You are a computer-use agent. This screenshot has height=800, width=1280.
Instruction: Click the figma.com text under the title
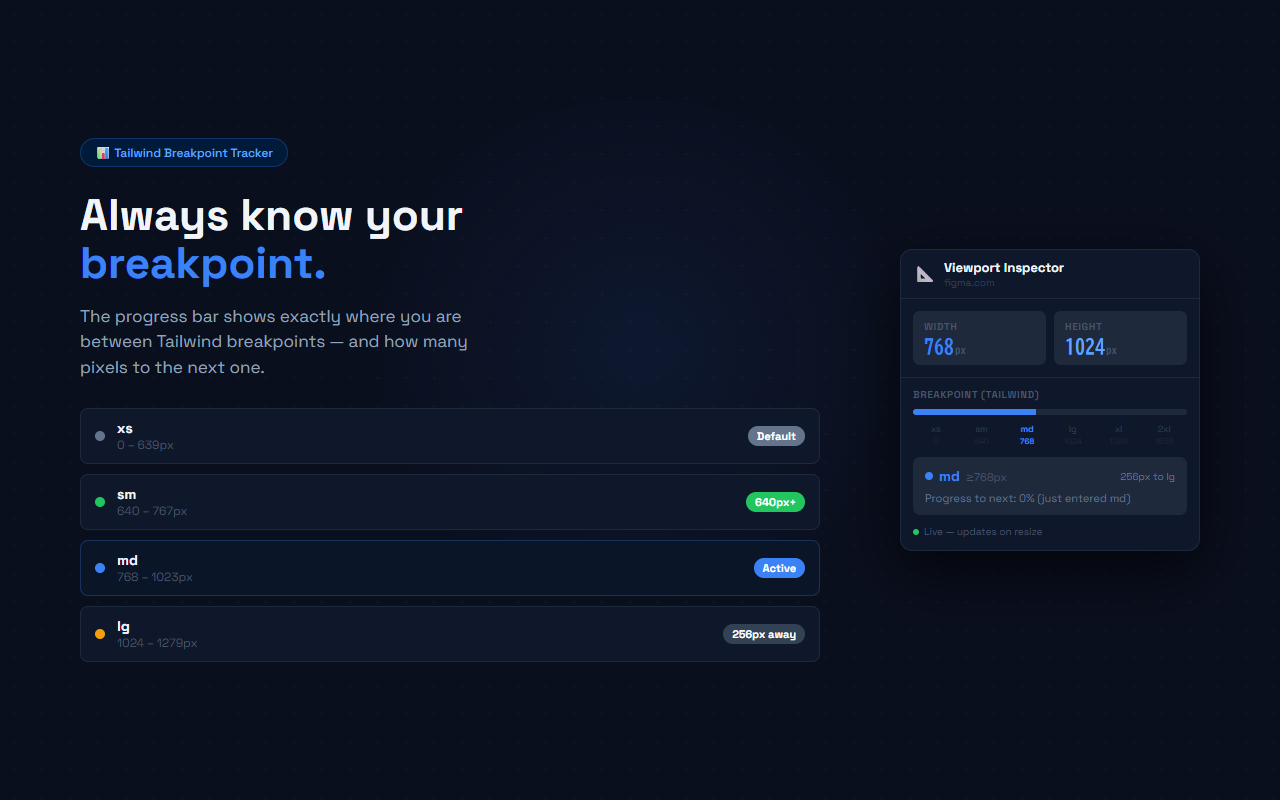coord(969,283)
